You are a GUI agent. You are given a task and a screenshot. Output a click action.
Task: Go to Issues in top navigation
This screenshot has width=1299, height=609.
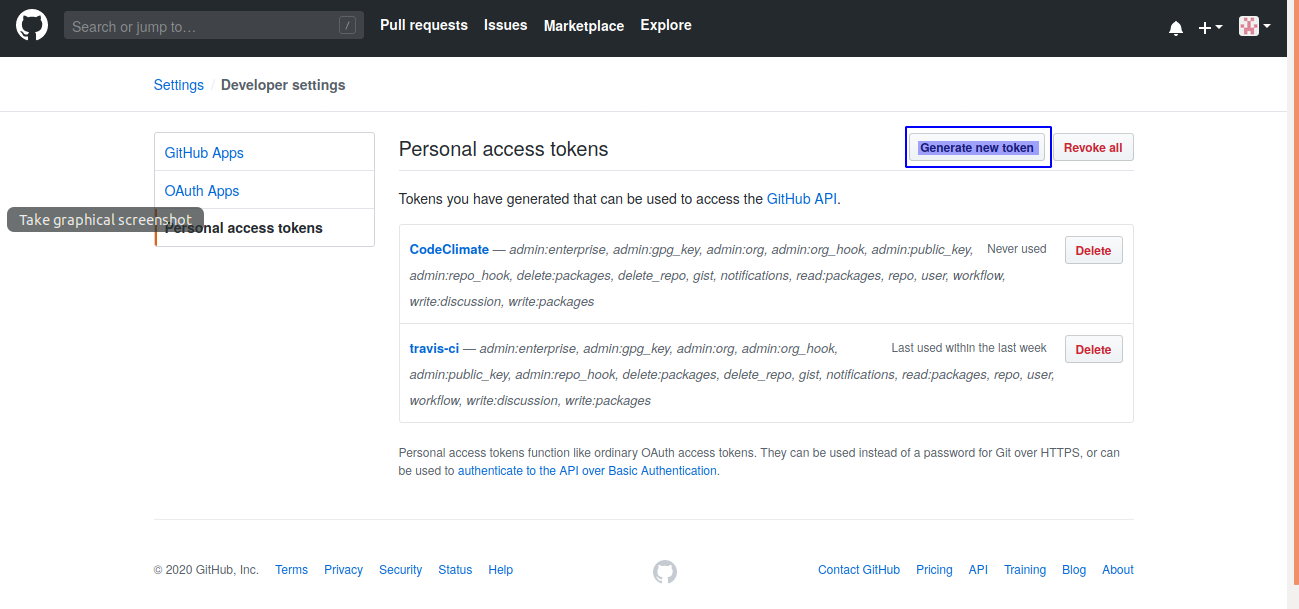click(x=505, y=25)
